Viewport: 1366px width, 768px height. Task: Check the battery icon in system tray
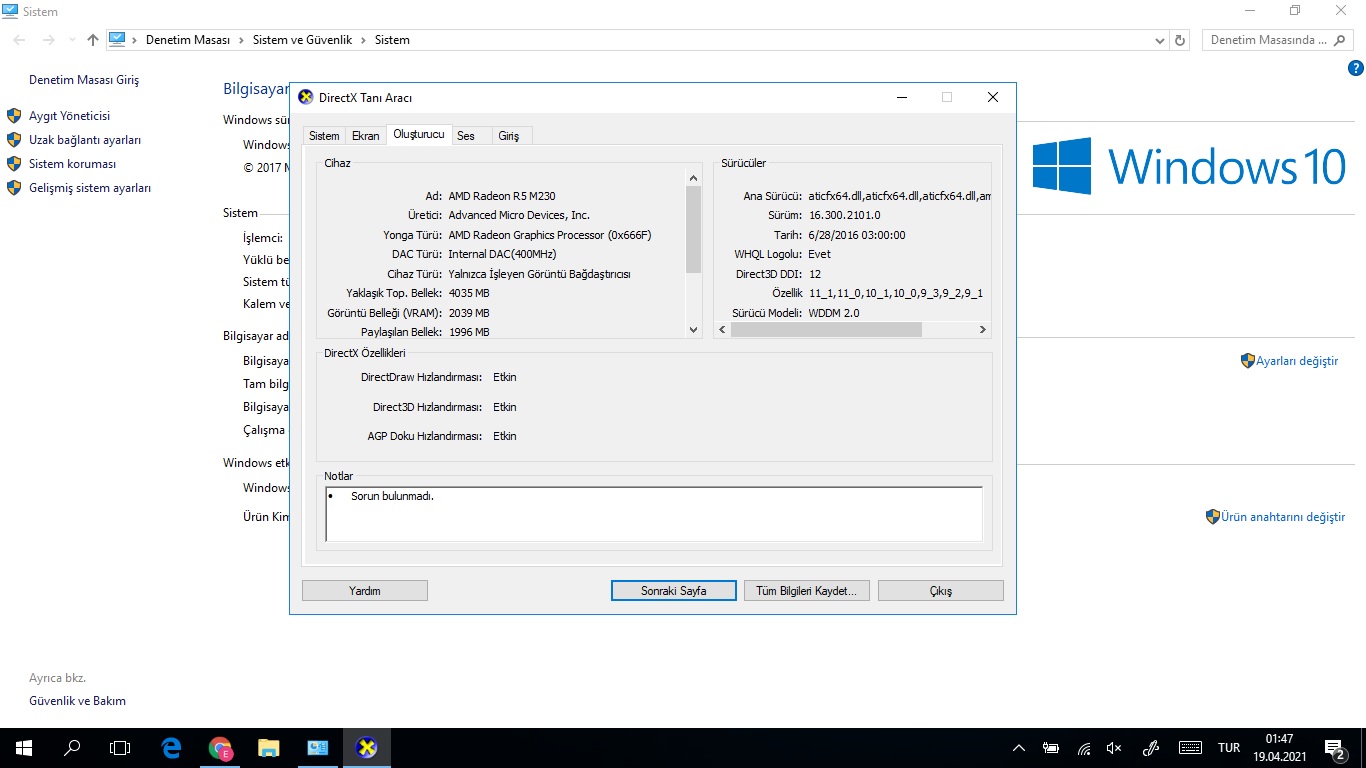(1051, 748)
